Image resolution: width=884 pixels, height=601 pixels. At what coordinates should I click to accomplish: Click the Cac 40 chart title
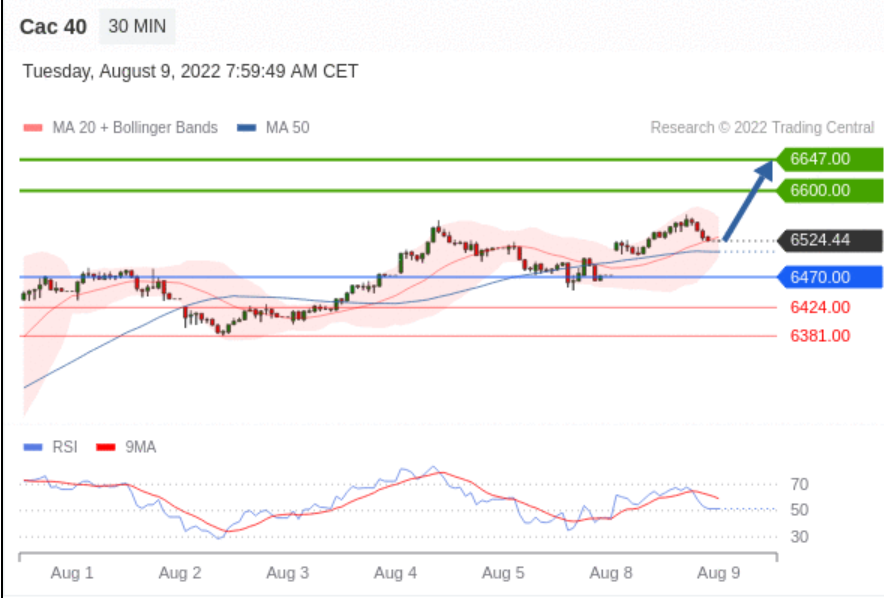point(53,26)
